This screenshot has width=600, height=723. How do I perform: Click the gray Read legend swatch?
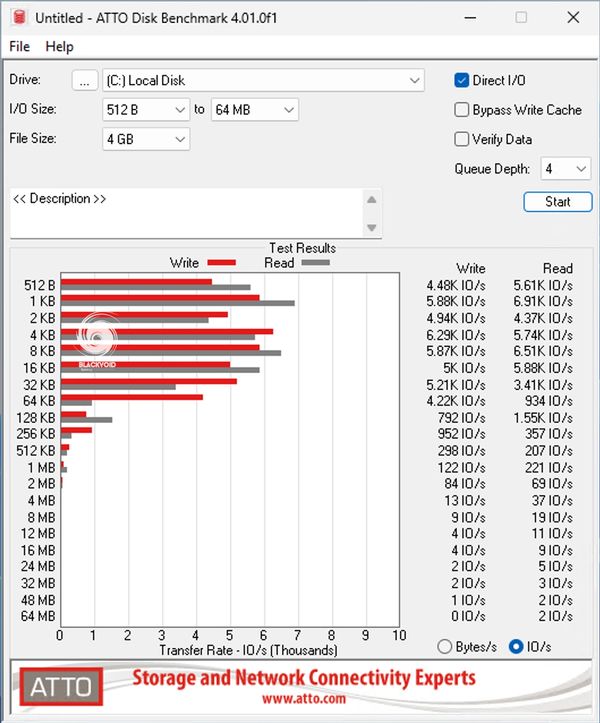pyautogui.click(x=315, y=263)
